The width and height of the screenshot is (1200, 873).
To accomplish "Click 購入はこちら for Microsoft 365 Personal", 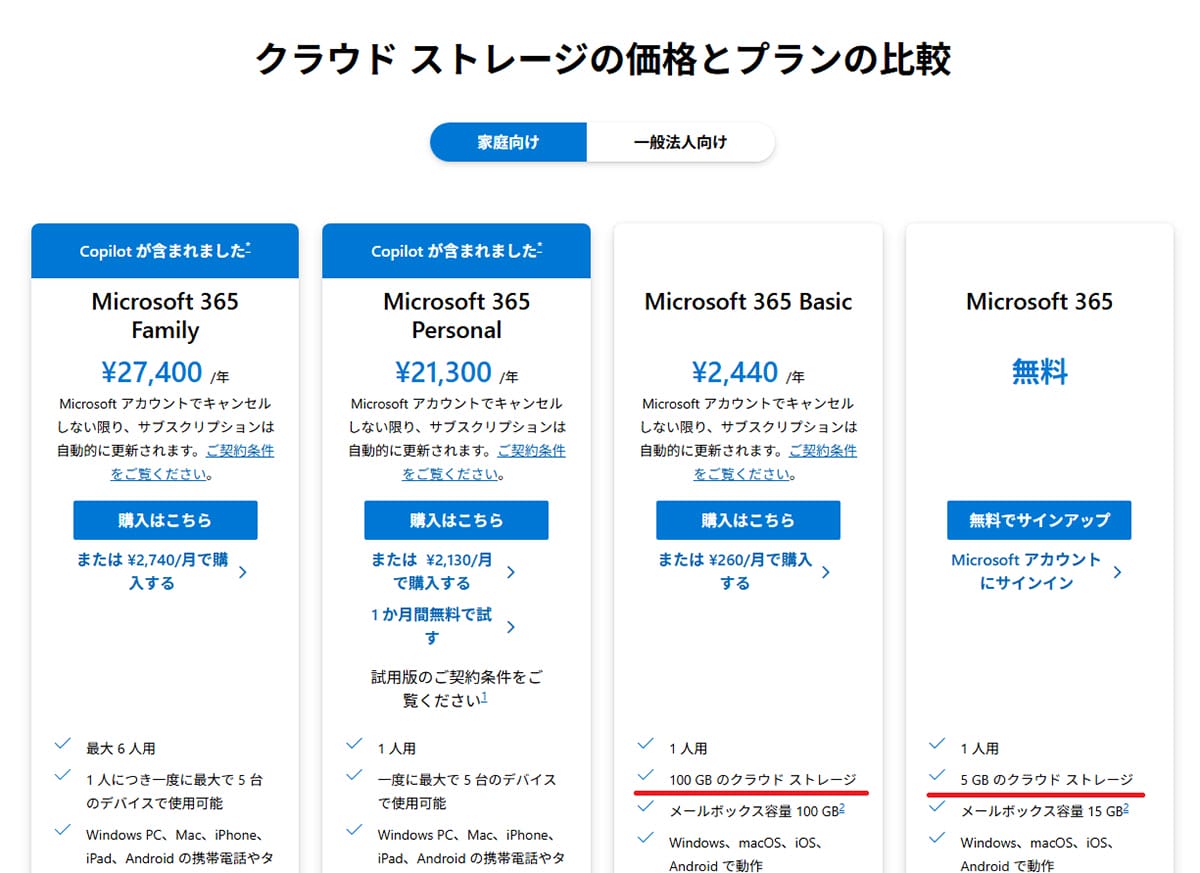I will point(456,520).
